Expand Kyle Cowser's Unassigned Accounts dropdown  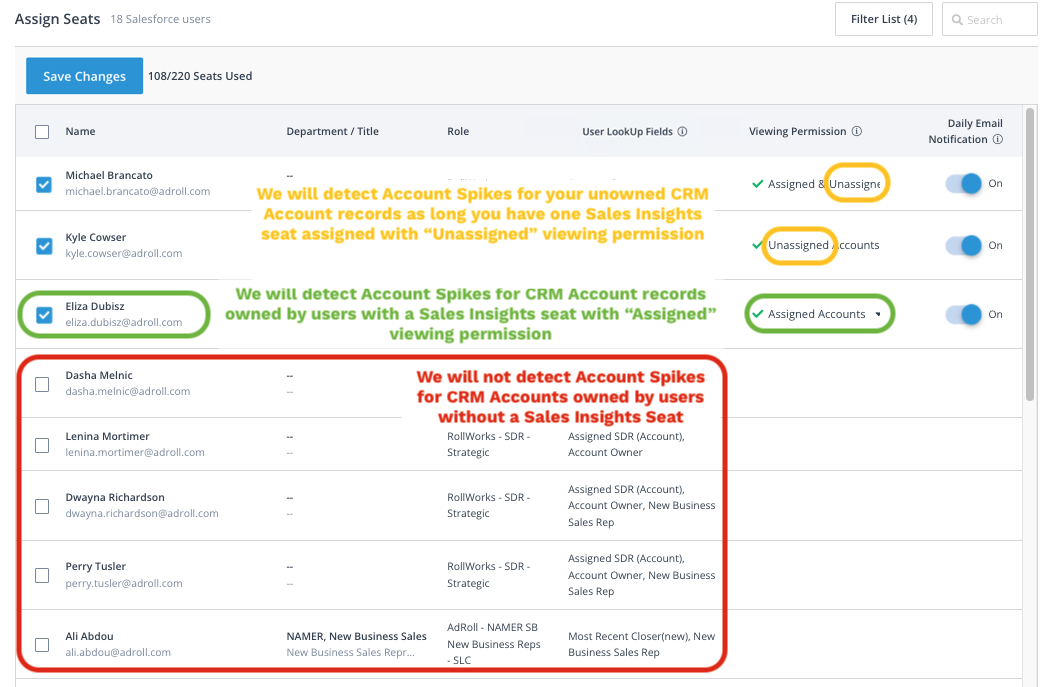tap(820, 246)
